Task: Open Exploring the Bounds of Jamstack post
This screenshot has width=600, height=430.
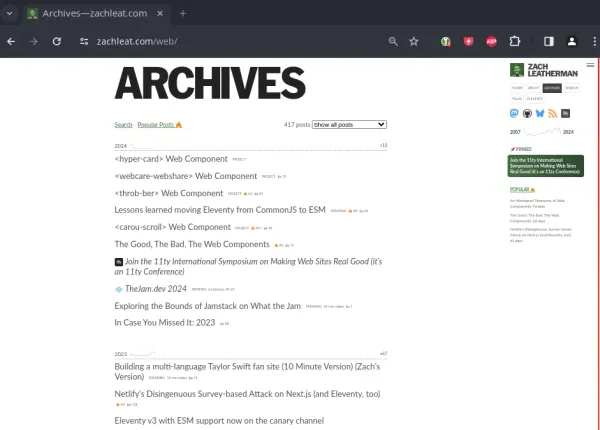Action: pos(208,306)
